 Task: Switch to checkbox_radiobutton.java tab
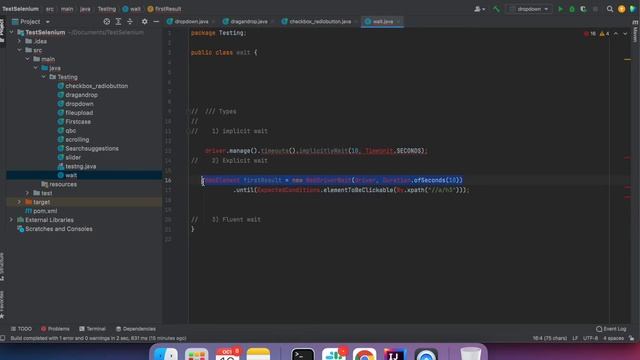pos(320,22)
